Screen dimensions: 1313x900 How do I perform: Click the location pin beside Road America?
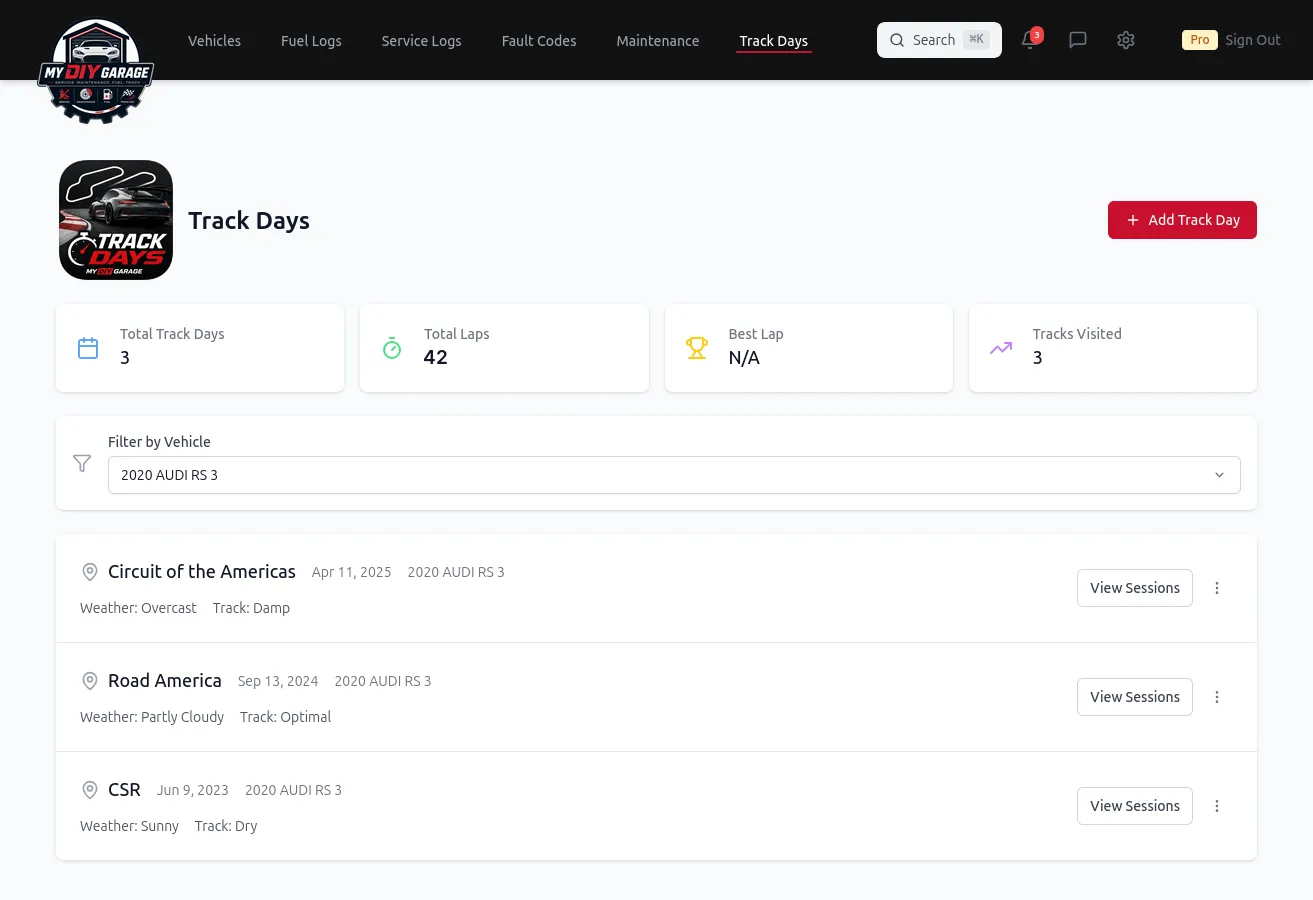pyautogui.click(x=90, y=681)
